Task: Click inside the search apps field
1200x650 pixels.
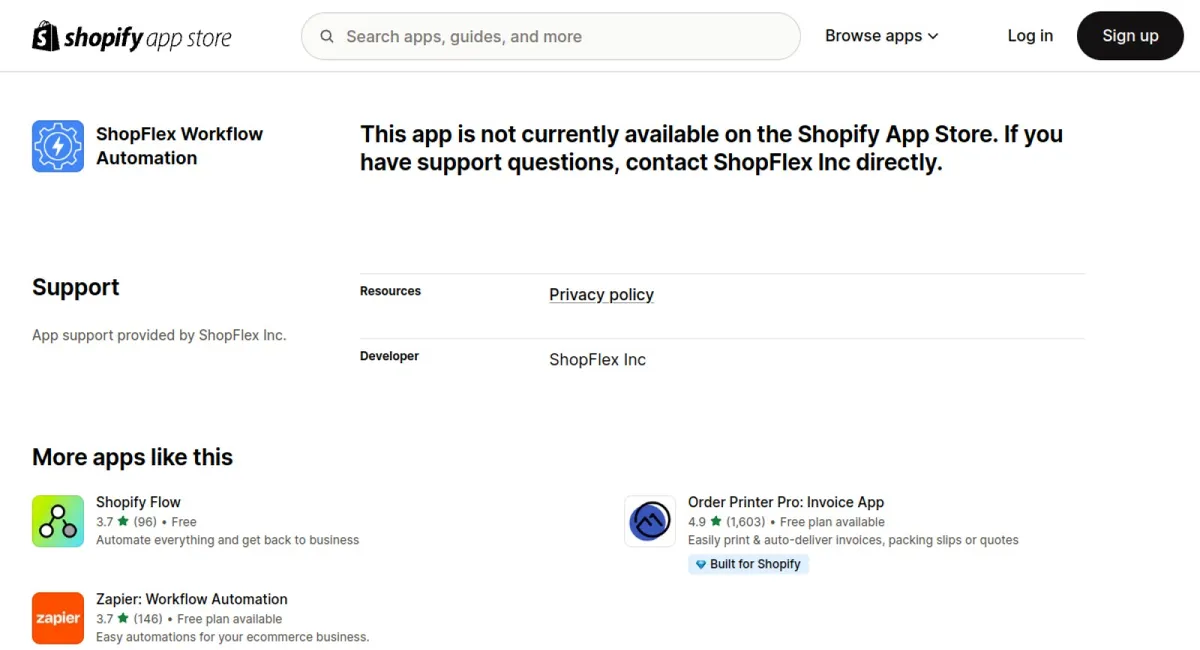Action: [x=550, y=36]
